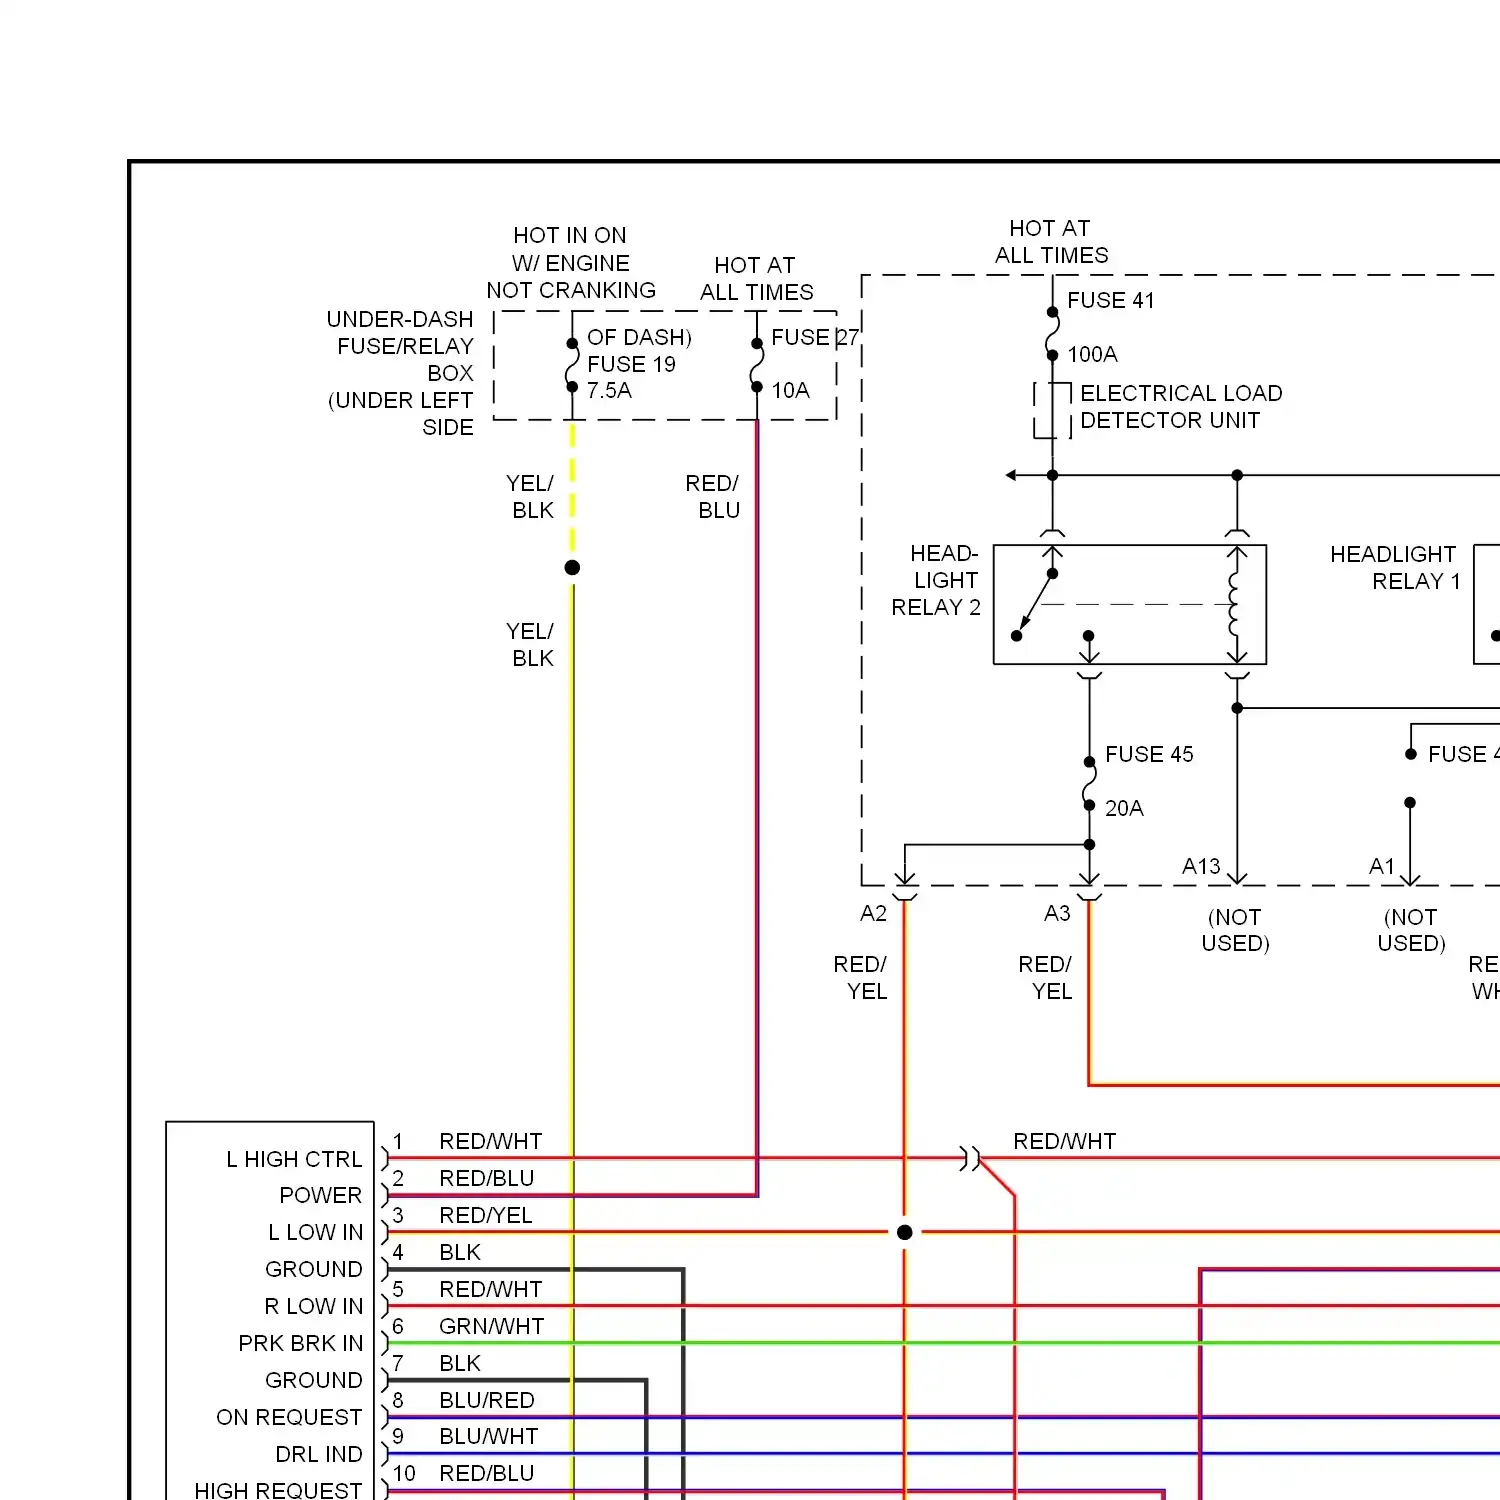Click 'RED/BLU' label below FUSE 27

tap(712, 496)
